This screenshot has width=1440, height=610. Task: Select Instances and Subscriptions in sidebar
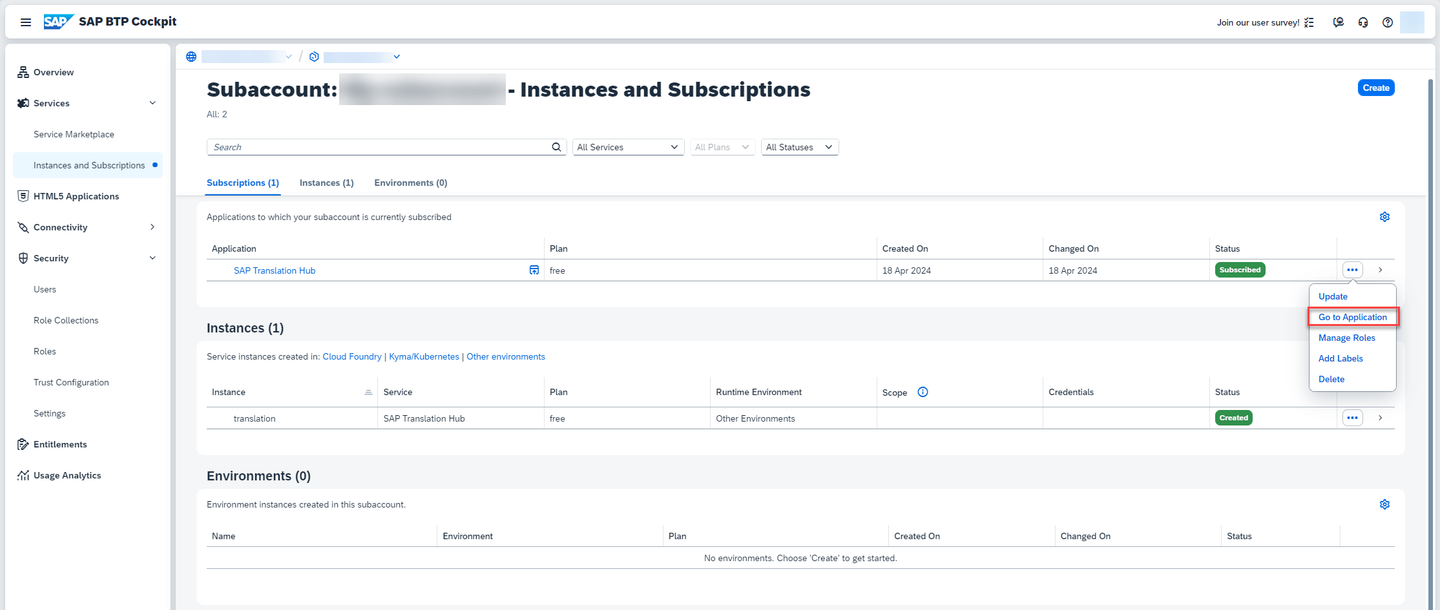89,165
